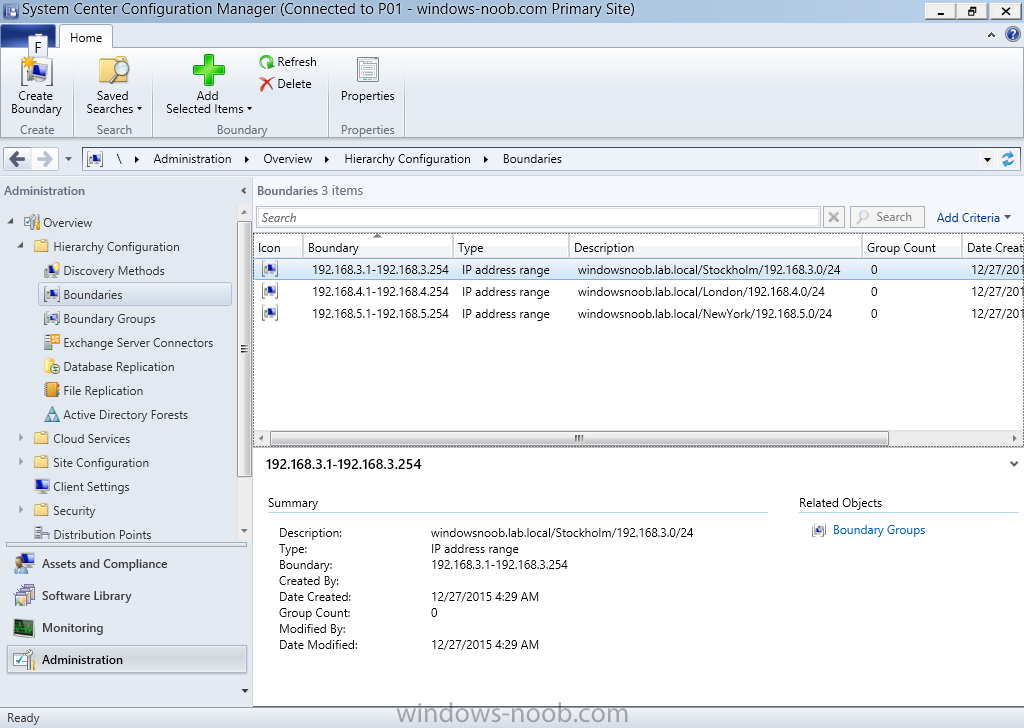Open the workspace options arrow below Administration
This screenshot has height=728, width=1024.
[244, 691]
